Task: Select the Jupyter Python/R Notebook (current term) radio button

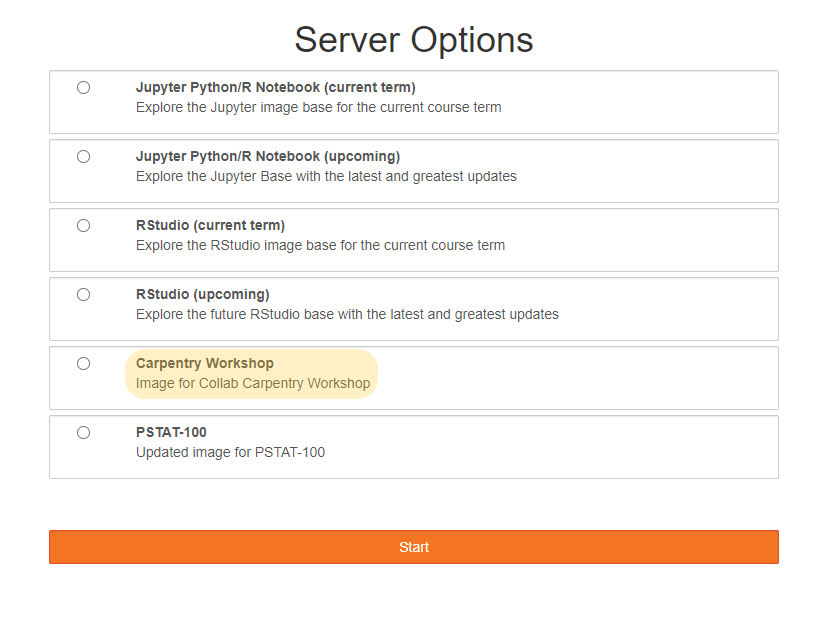Action: pyautogui.click(x=83, y=87)
